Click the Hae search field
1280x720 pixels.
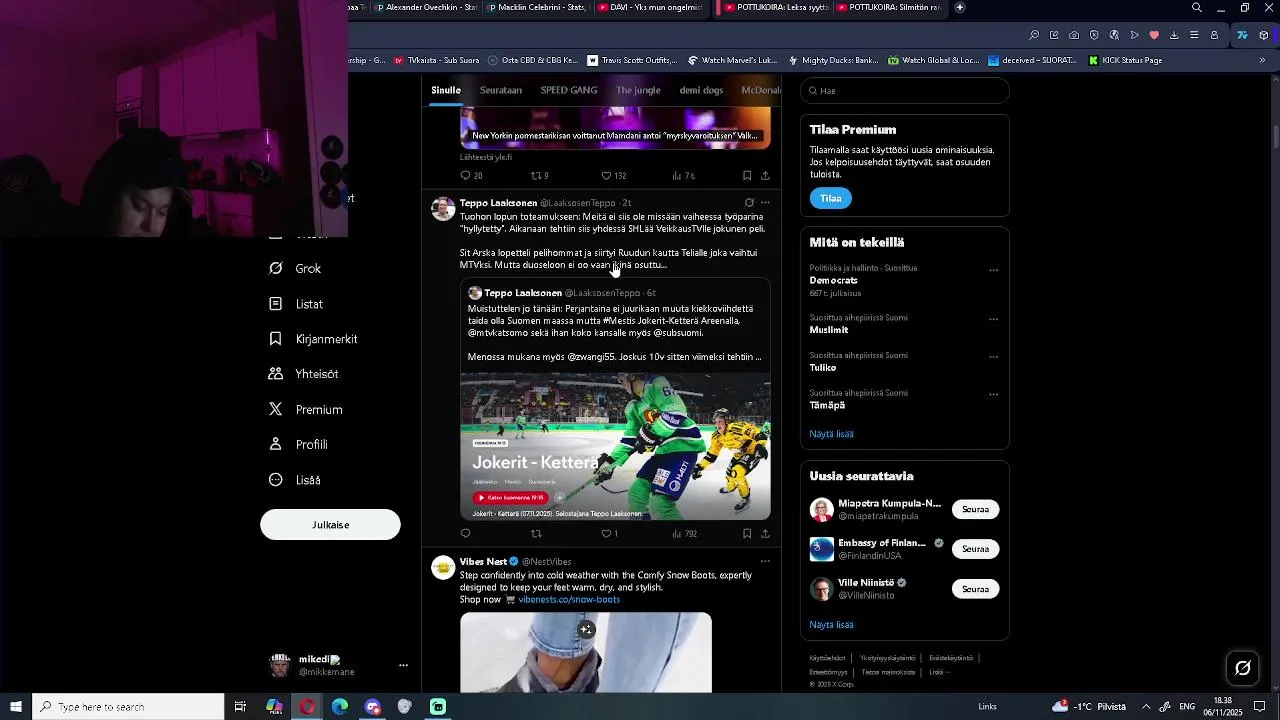pyautogui.click(x=905, y=90)
